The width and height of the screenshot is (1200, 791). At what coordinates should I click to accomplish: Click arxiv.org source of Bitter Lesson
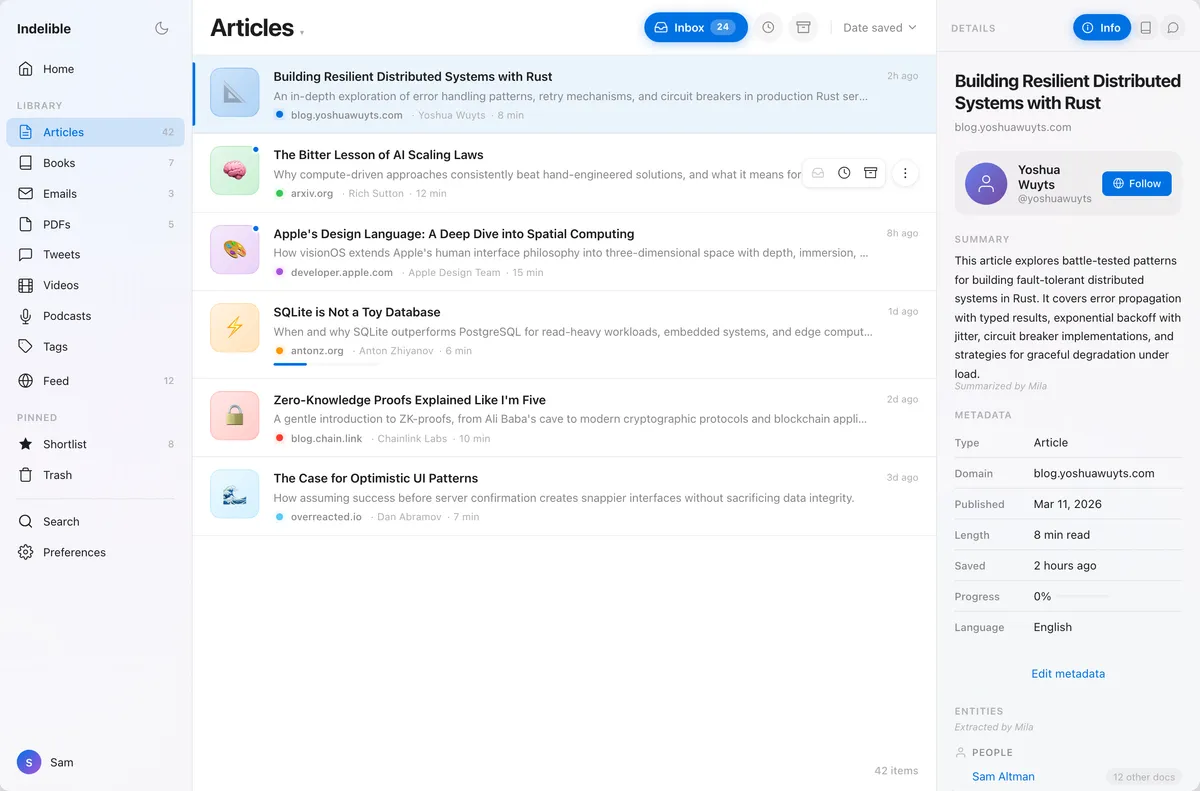click(312, 193)
